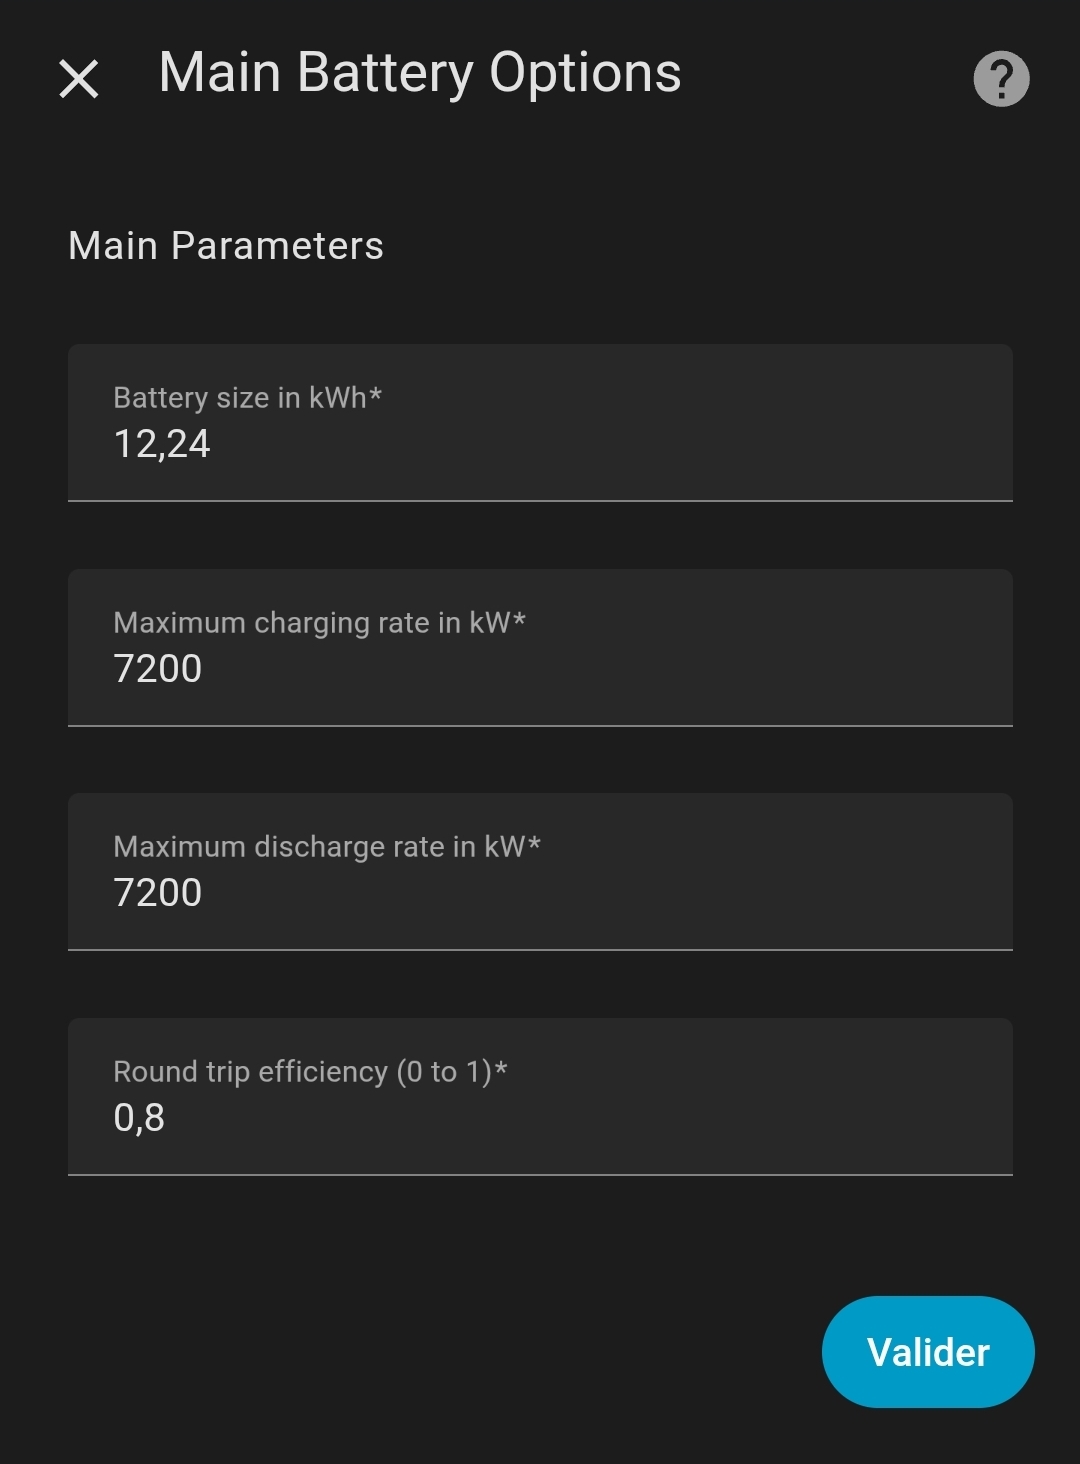The width and height of the screenshot is (1080, 1464).
Task: Click the Main Battery Options title
Action: coord(420,73)
